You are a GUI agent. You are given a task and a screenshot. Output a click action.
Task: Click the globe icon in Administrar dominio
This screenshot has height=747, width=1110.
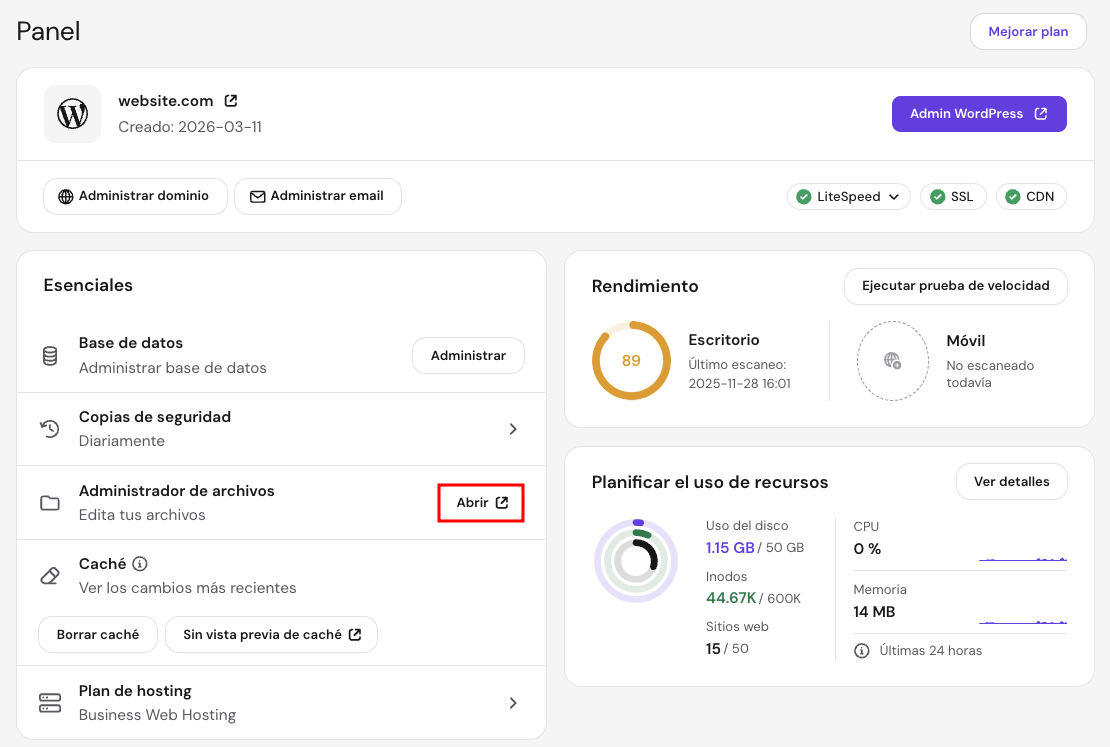[x=66, y=196]
